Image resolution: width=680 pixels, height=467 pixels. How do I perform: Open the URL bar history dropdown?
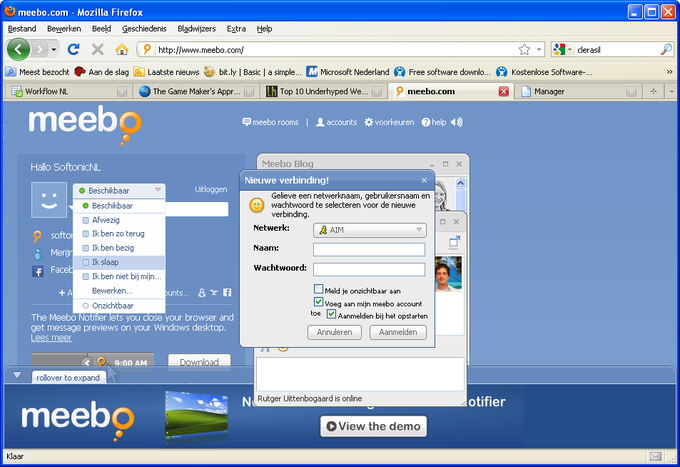539,49
